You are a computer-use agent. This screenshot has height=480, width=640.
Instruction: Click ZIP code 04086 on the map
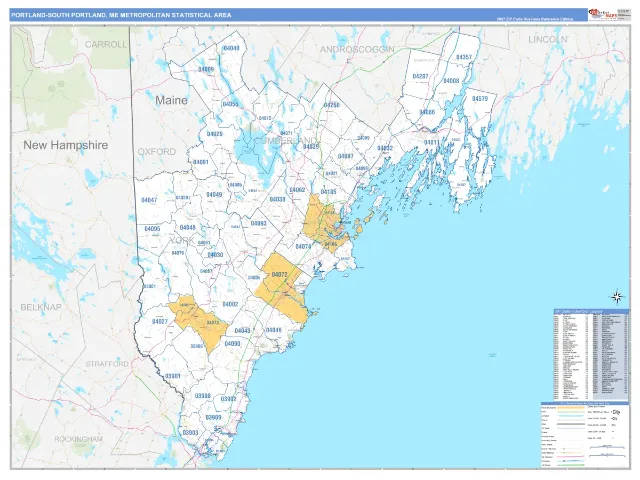pyautogui.click(x=427, y=112)
